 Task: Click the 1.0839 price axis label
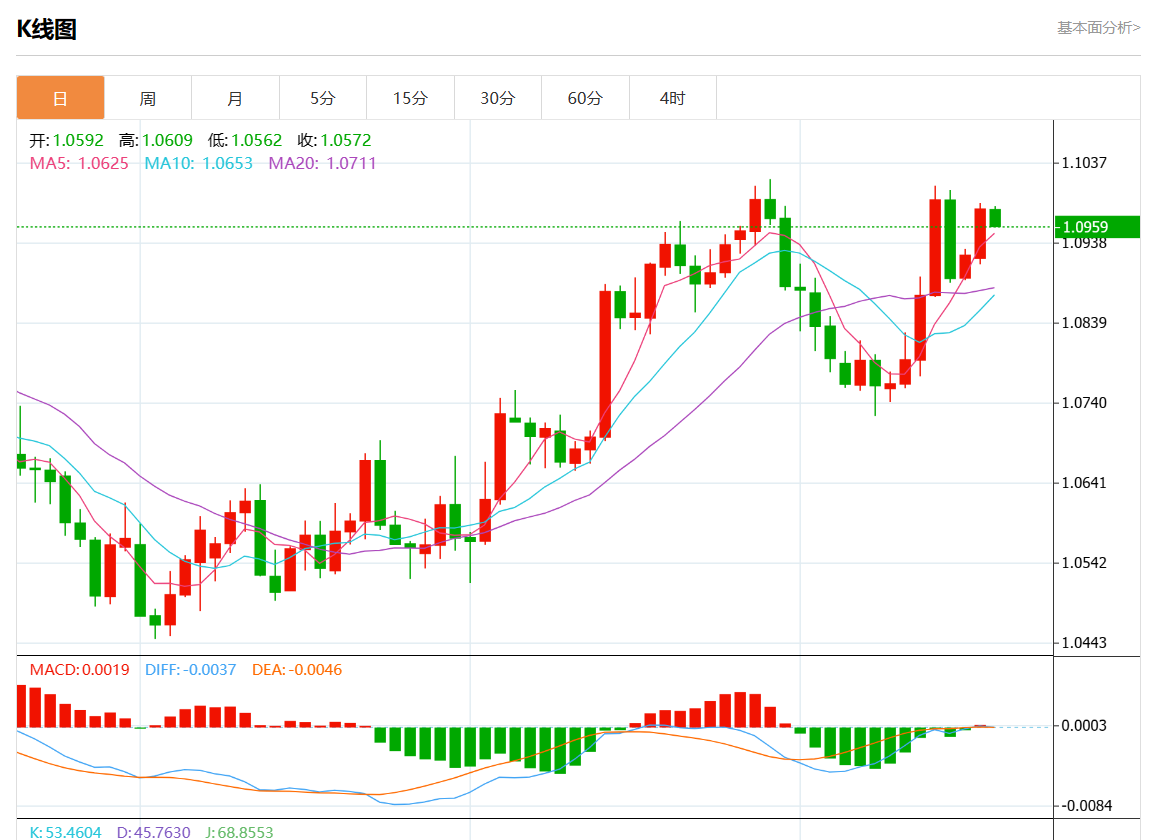click(1084, 323)
